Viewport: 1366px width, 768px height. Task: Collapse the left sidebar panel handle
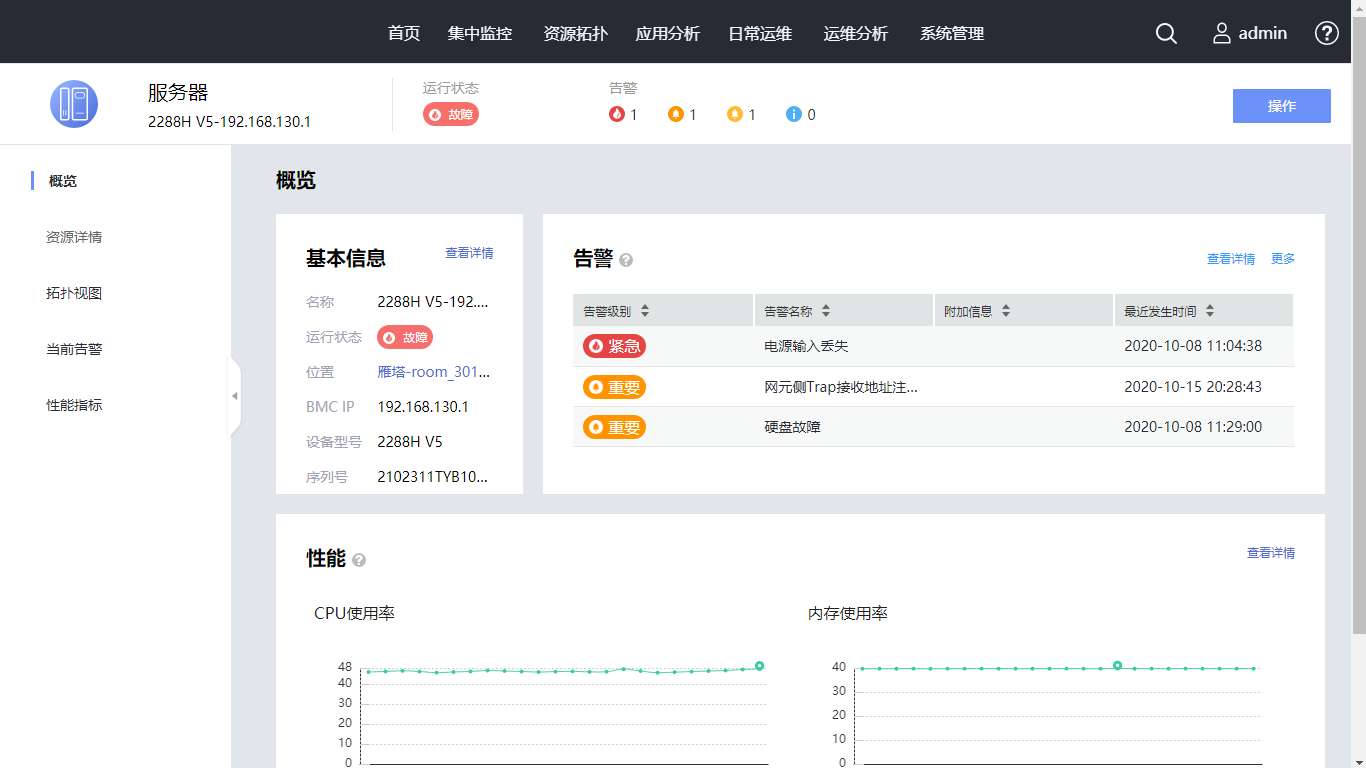pyautogui.click(x=235, y=396)
